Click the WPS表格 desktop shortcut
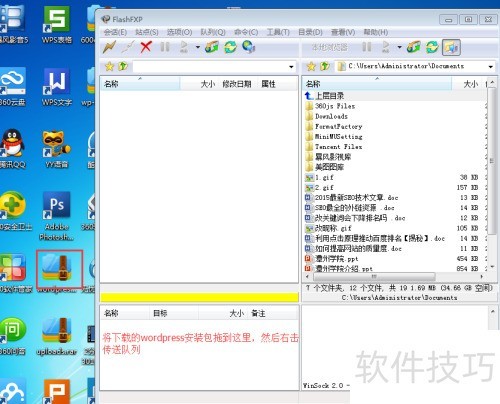 point(57,25)
